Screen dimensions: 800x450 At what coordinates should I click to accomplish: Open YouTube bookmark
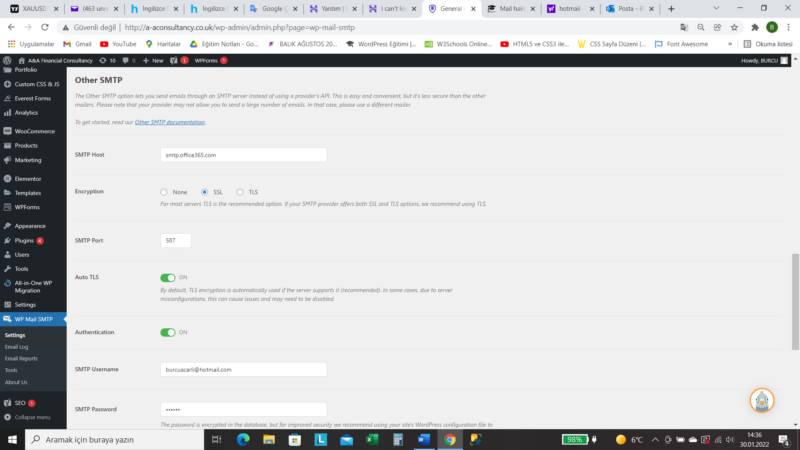coord(118,44)
